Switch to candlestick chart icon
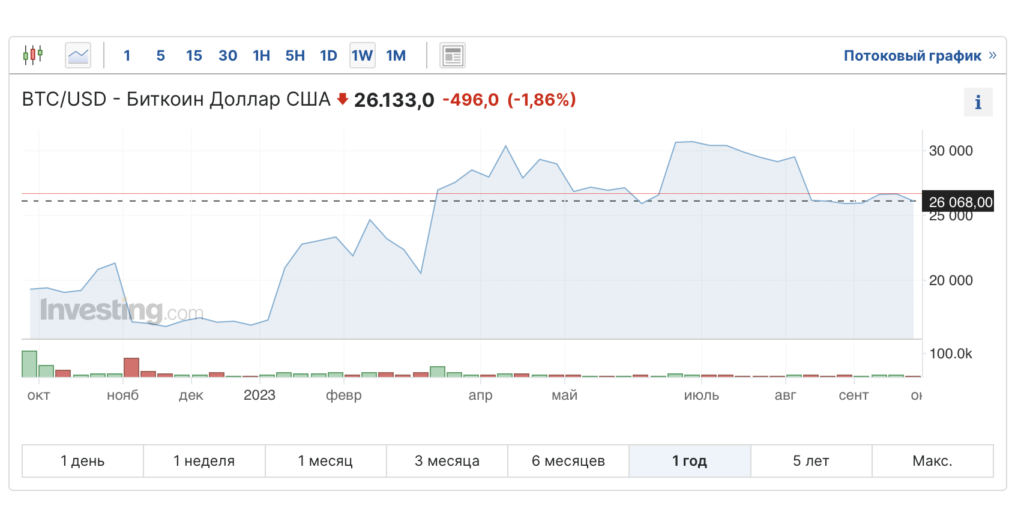 click(x=33, y=55)
